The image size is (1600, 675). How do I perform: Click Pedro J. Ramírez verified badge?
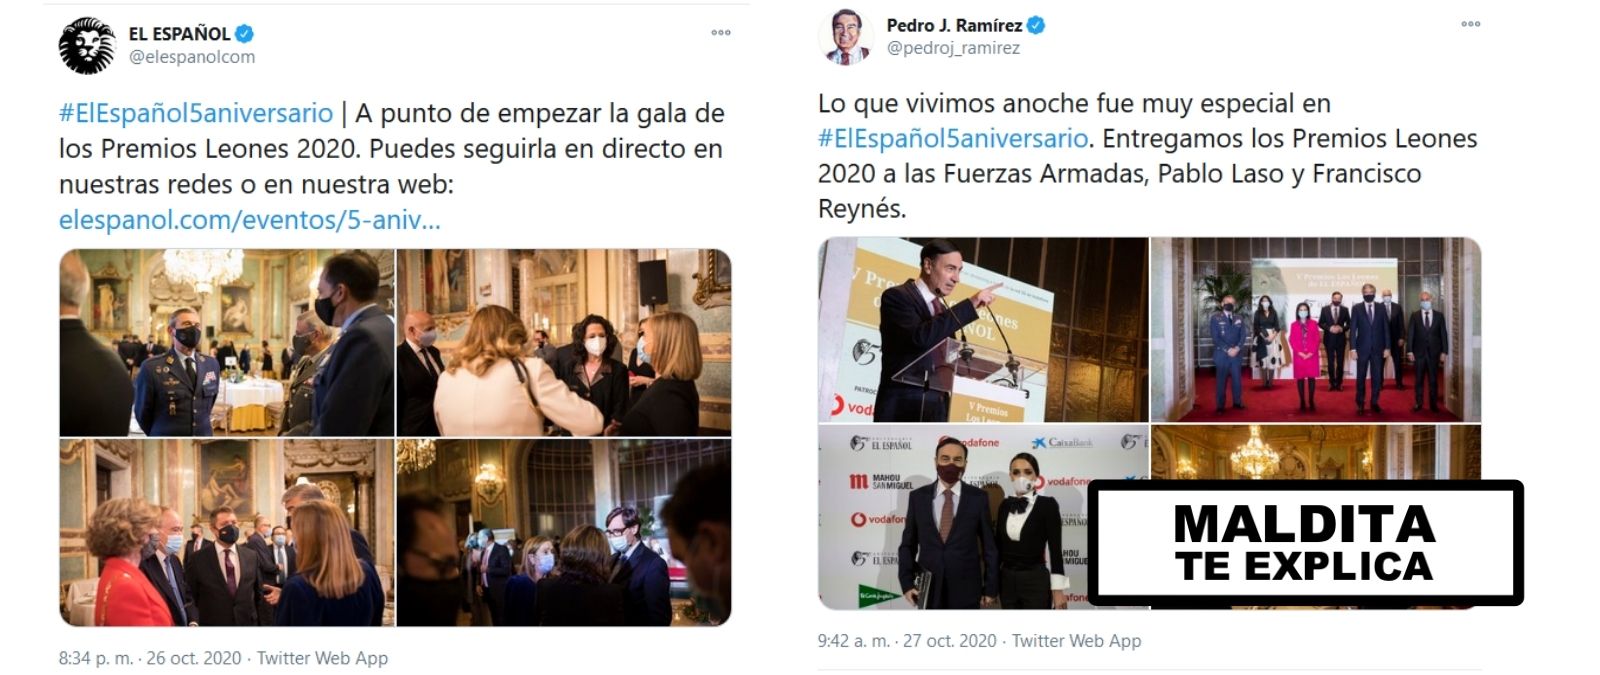(x=1037, y=25)
